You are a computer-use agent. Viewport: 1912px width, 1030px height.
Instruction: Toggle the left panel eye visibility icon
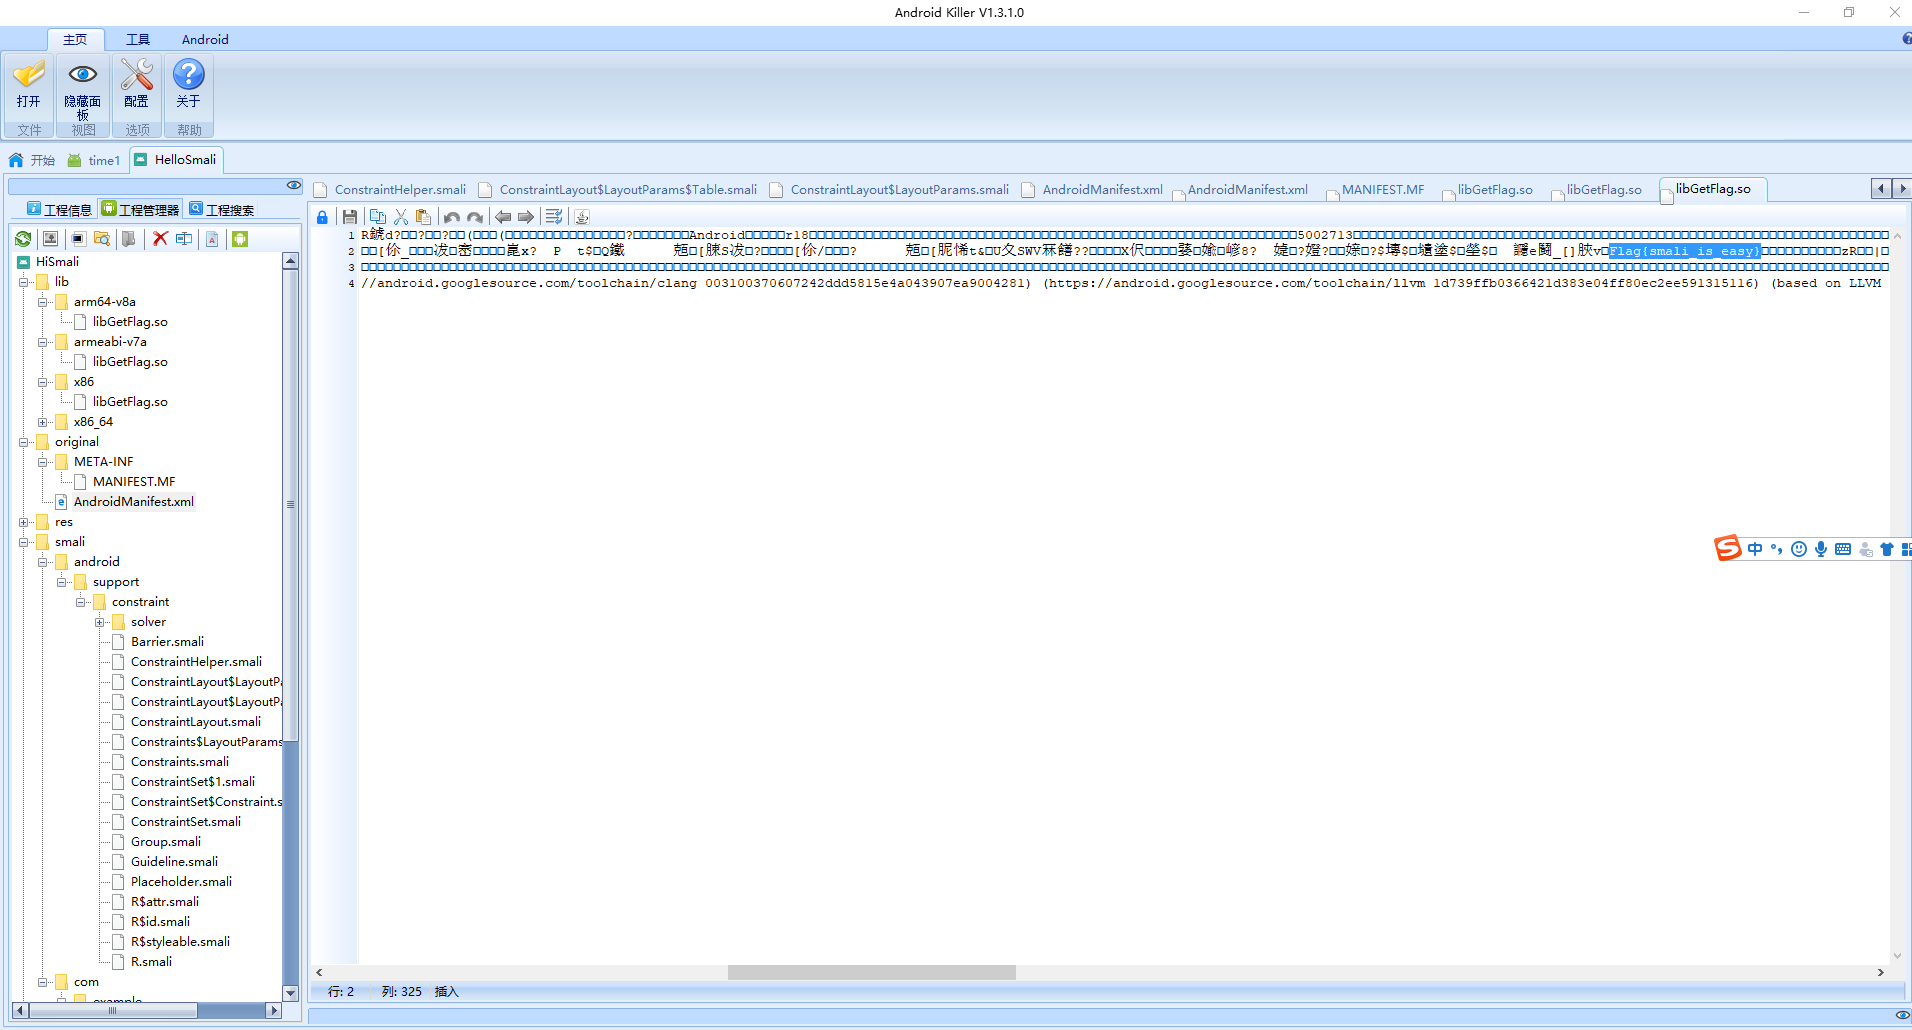[x=293, y=185]
